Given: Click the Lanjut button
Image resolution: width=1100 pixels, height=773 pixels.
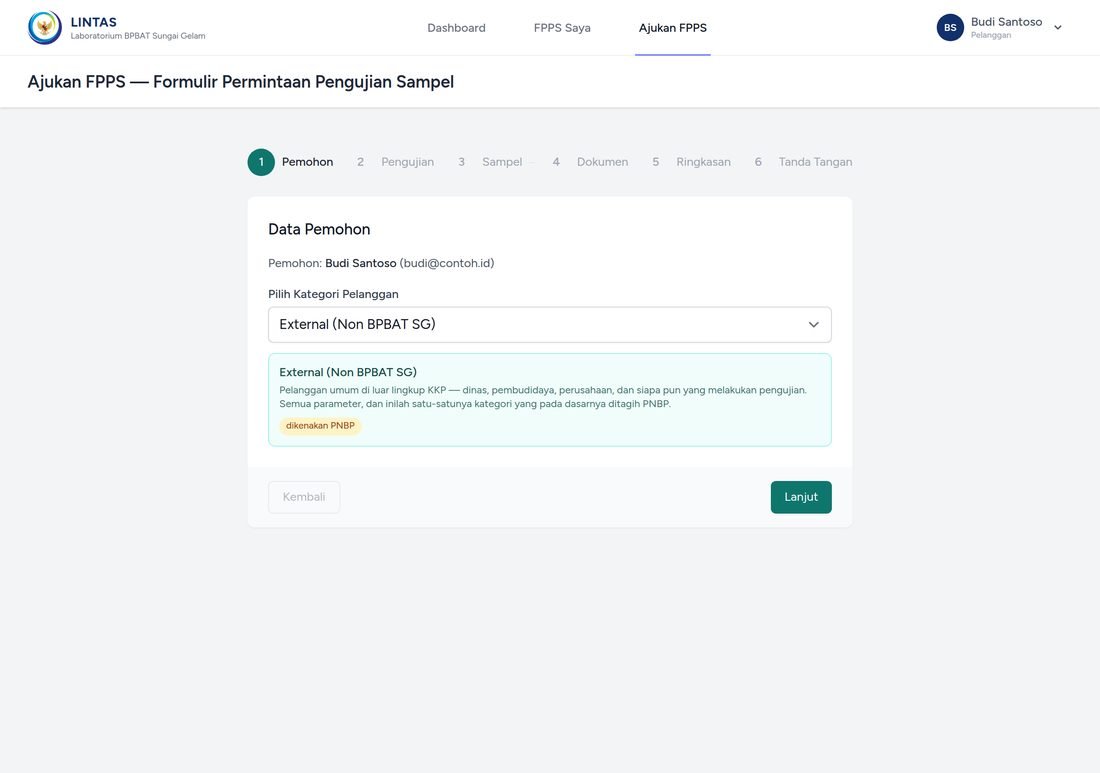Looking at the screenshot, I should [x=800, y=497].
